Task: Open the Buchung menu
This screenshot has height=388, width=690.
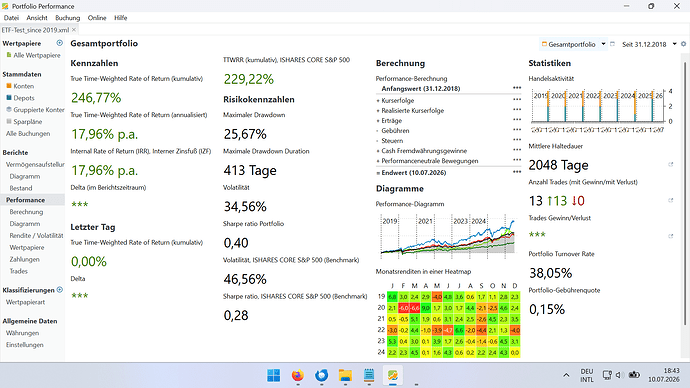Action: (68, 18)
